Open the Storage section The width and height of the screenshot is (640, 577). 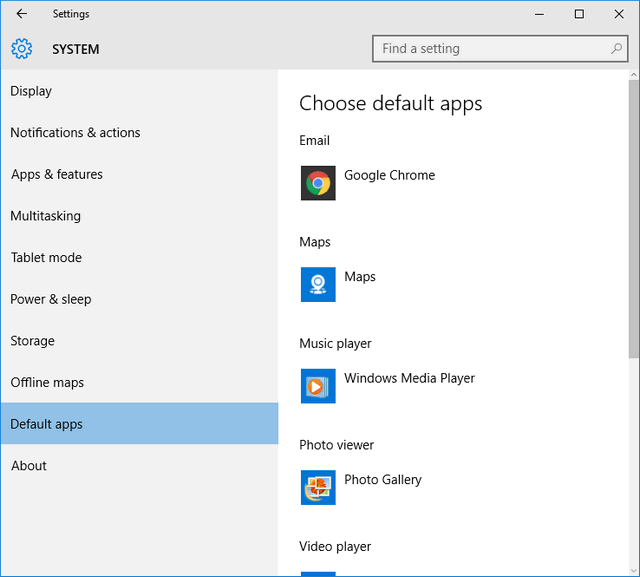140,341
